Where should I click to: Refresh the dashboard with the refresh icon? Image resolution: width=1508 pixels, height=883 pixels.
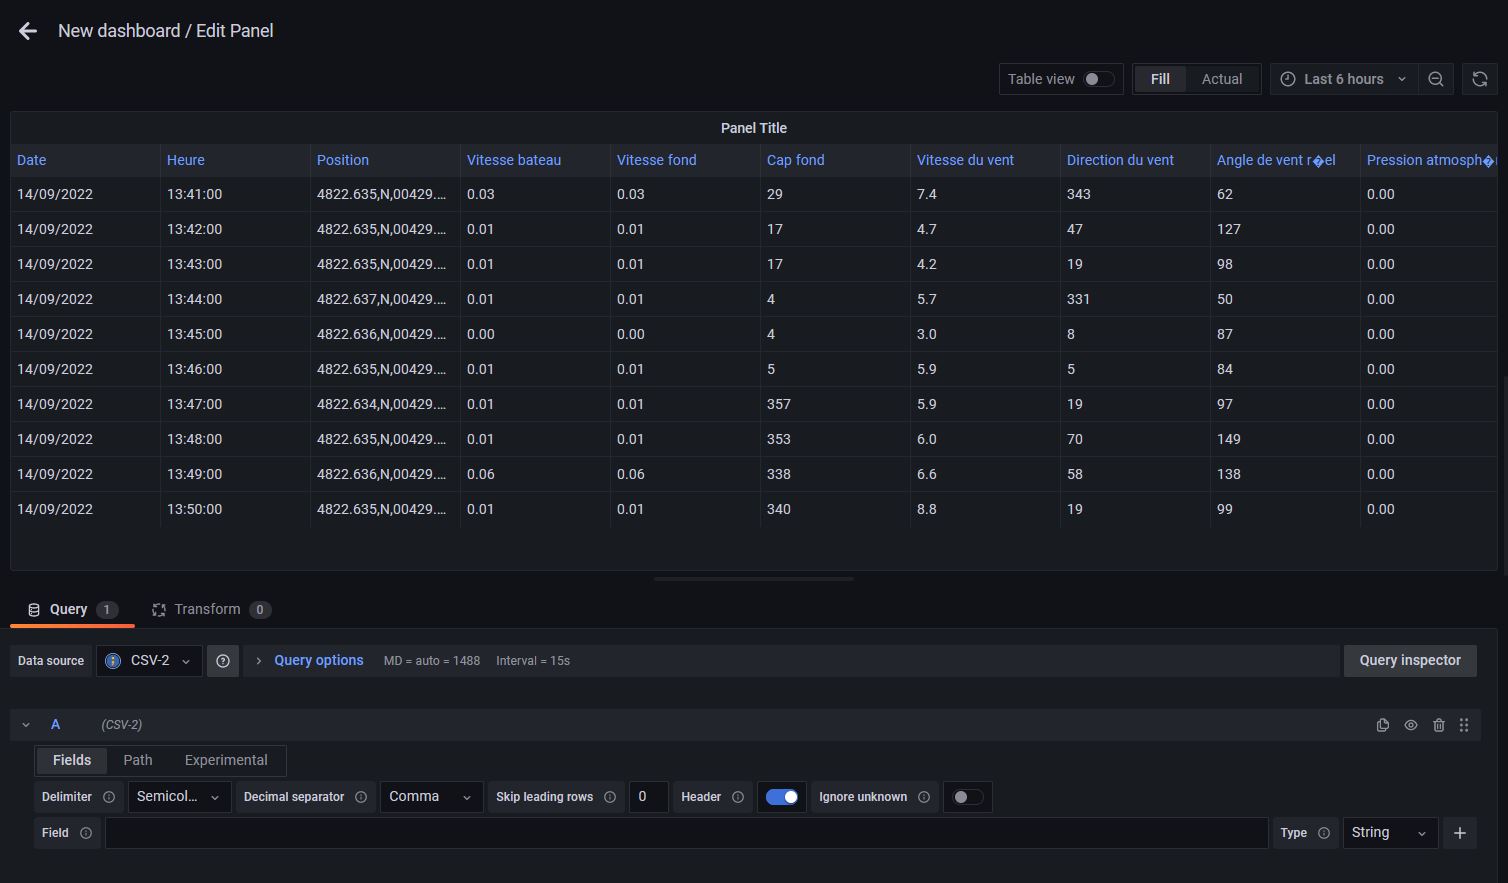click(x=1480, y=79)
